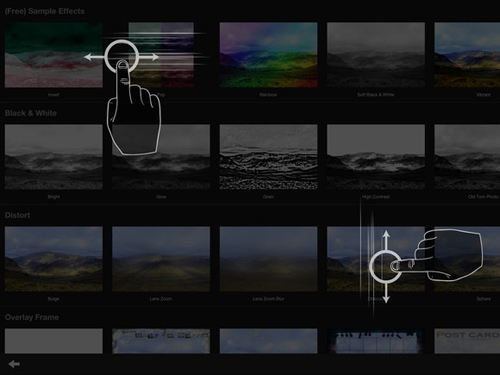500x375 pixels.
Task: Tap the back arrow icon
Action: (14, 364)
